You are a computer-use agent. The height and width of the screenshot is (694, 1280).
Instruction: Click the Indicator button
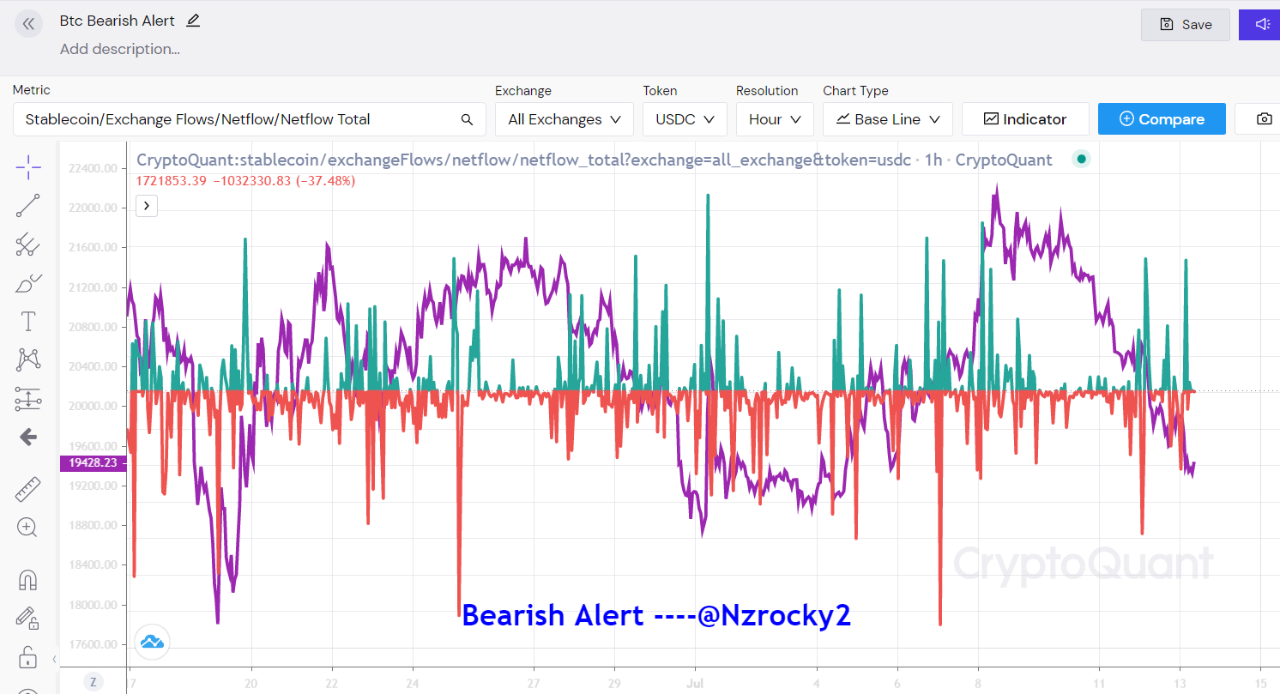pos(1025,119)
